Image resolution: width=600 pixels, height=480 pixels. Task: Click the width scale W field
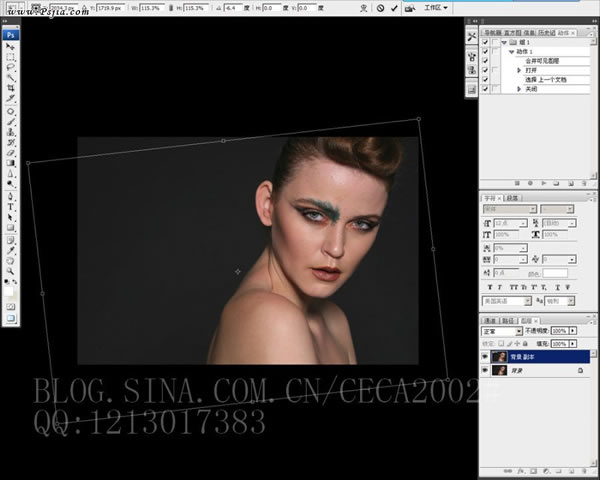point(152,8)
